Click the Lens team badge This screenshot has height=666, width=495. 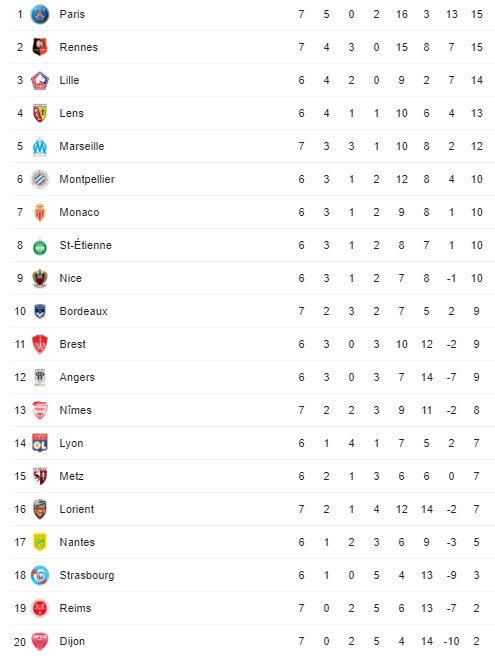coord(40,113)
